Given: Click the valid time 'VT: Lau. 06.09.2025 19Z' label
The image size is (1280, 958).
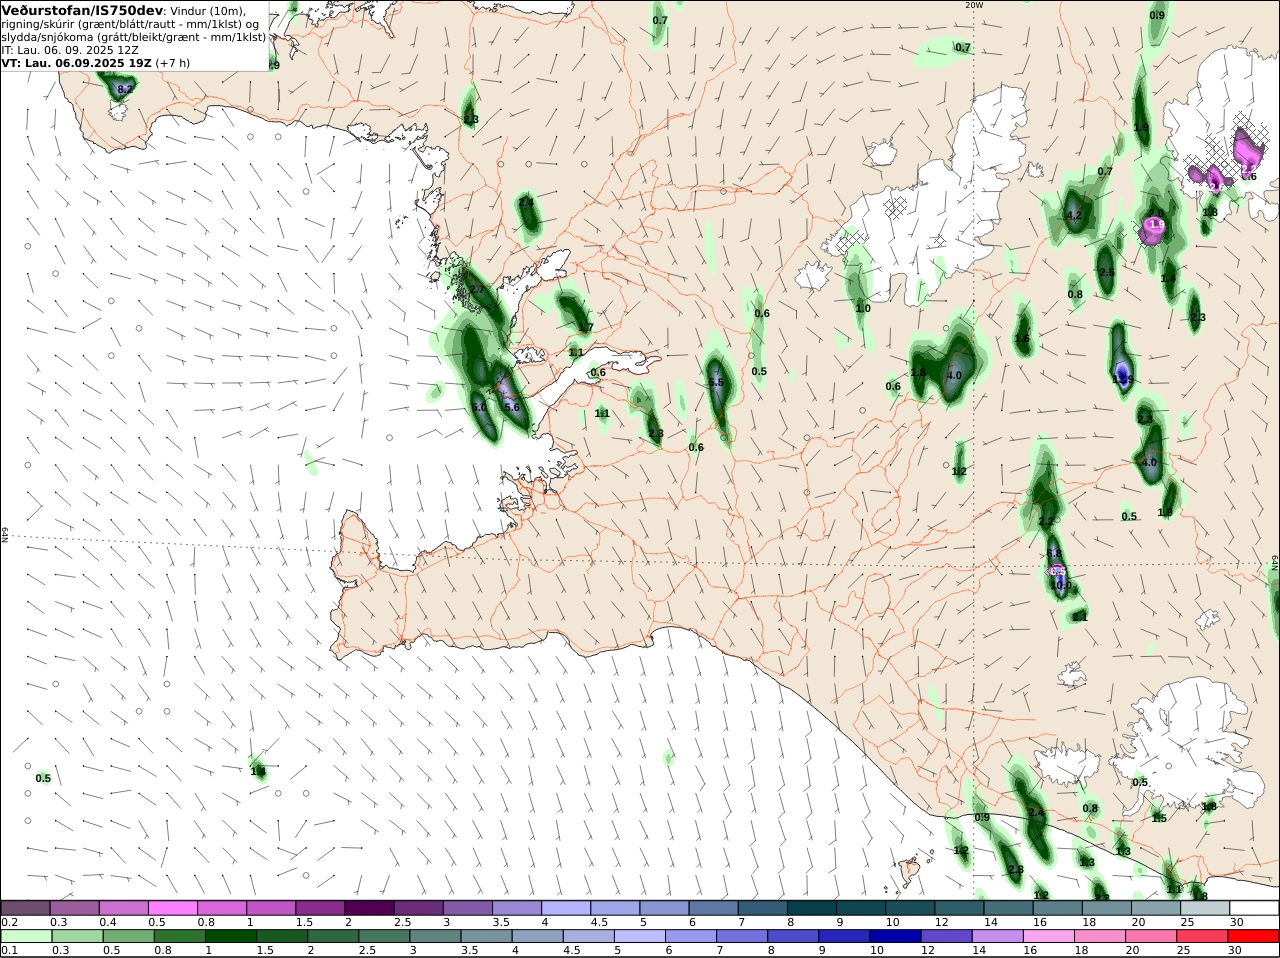Looking at the screenshot, I should click(x=76, y=62).
